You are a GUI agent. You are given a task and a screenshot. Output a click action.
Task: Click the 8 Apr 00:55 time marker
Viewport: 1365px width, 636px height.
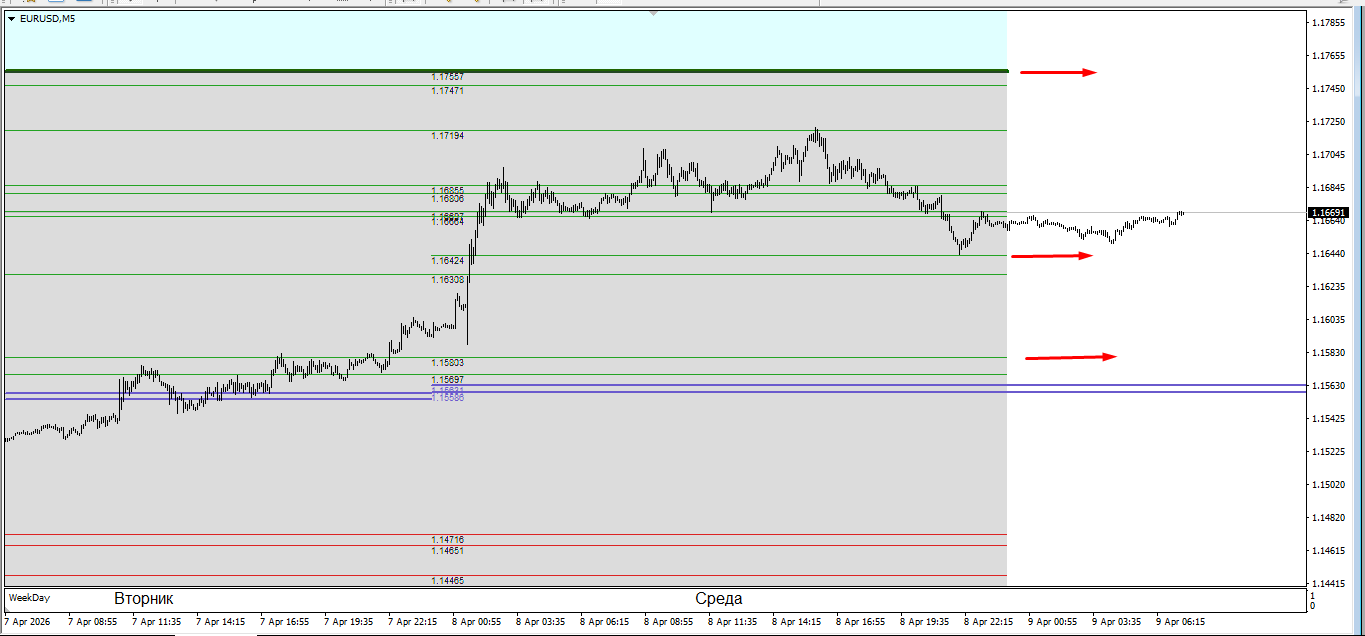click(476, 622)
